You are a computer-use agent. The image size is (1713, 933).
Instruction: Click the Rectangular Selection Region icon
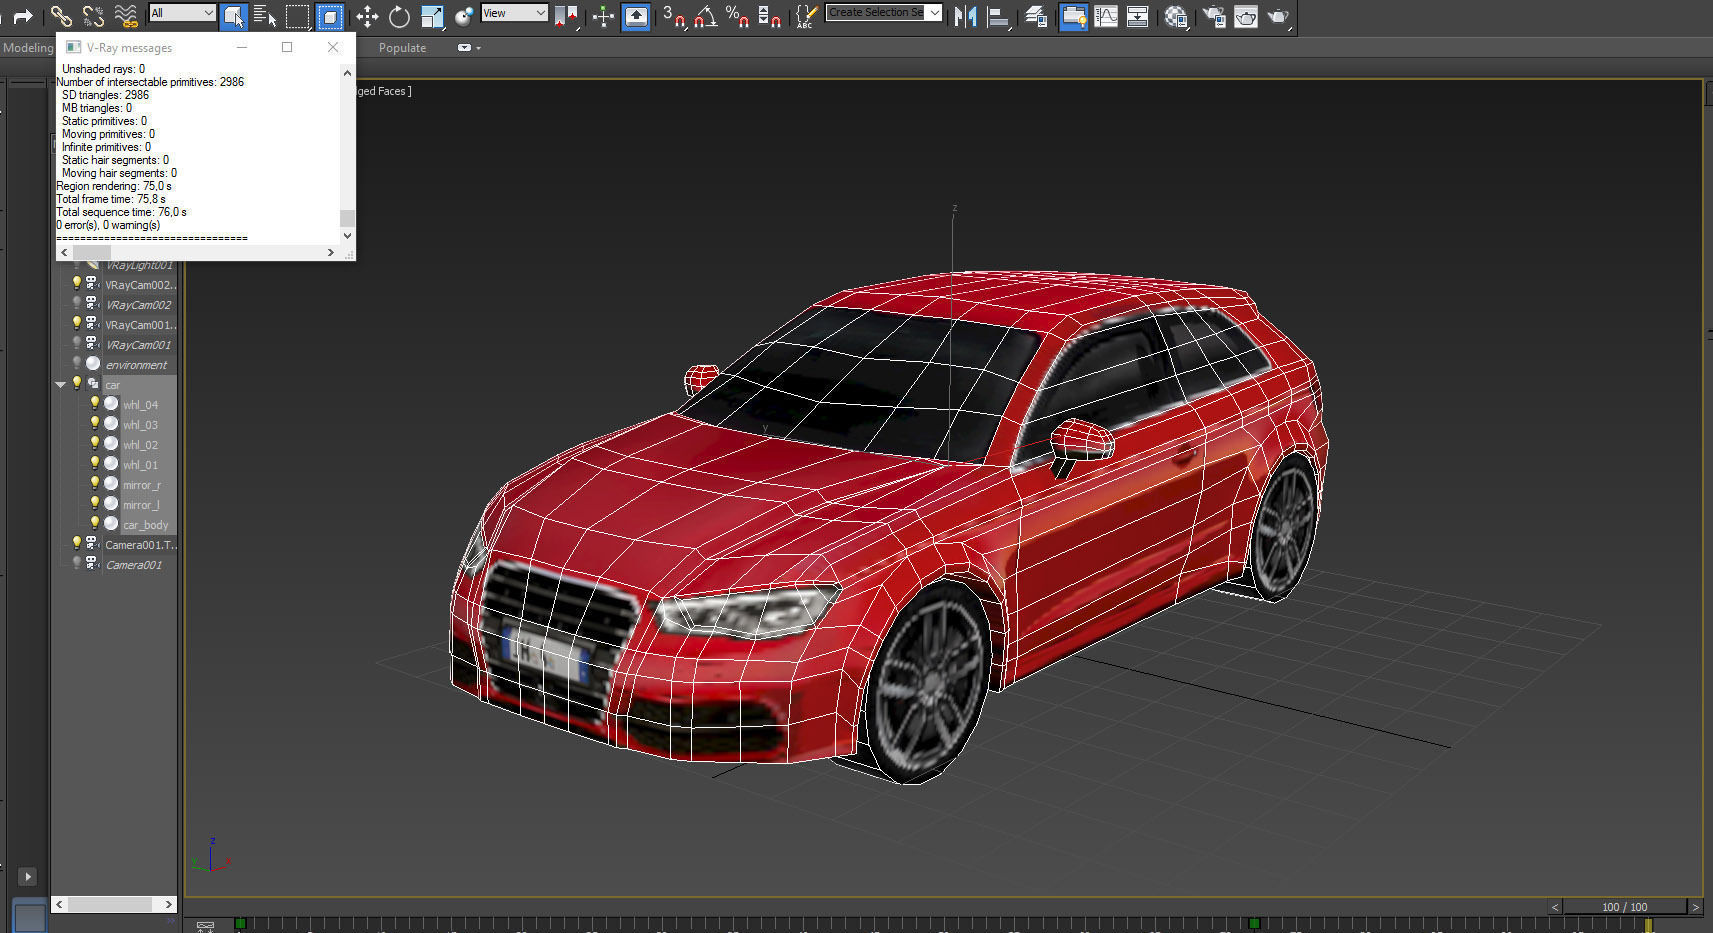click(297, 16)
